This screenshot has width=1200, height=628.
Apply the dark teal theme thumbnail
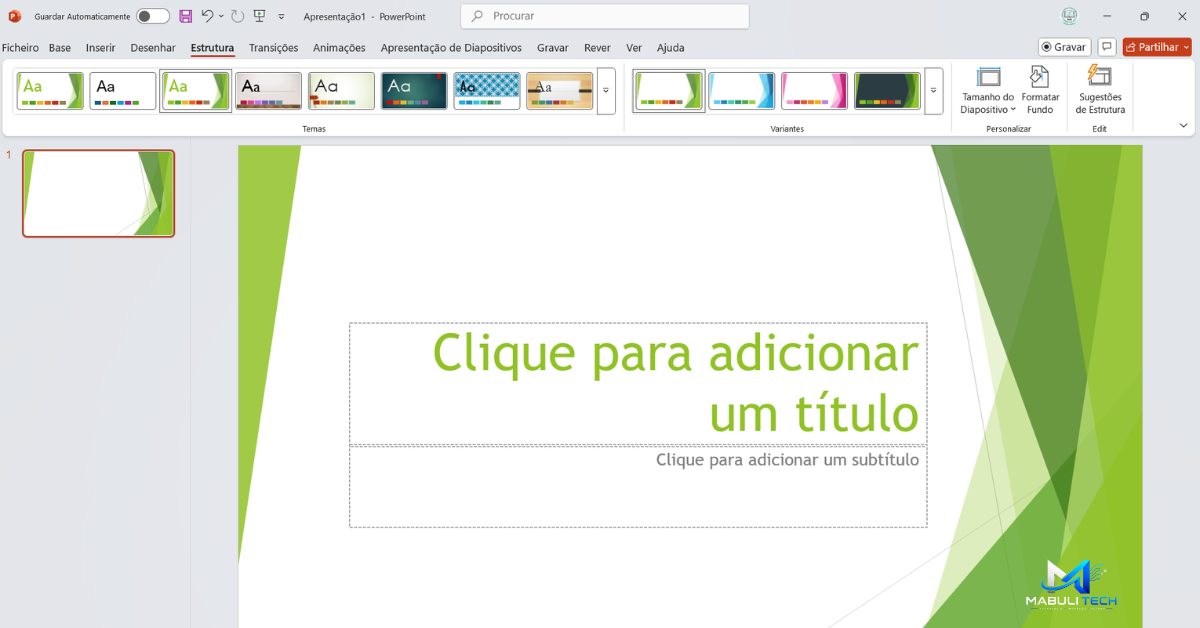[x=415, y=91]
